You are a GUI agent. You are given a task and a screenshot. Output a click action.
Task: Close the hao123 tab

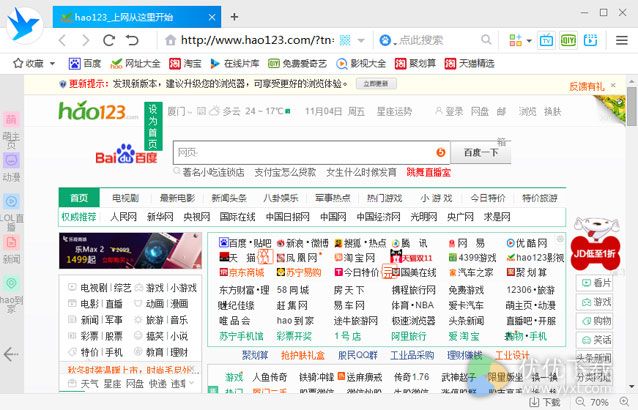pos(212,17)
